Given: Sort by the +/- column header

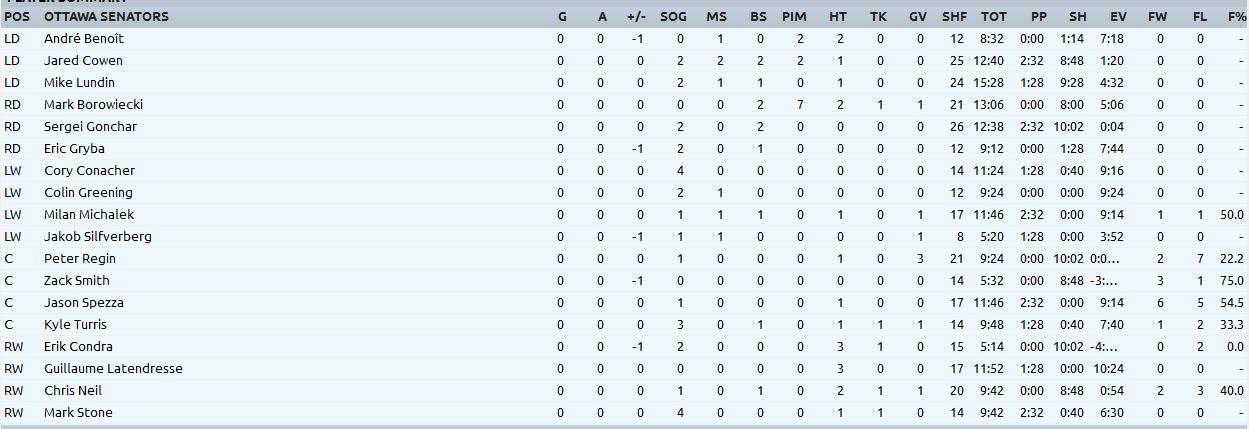Looking at the screenshot, I should [x=636, y=16].
